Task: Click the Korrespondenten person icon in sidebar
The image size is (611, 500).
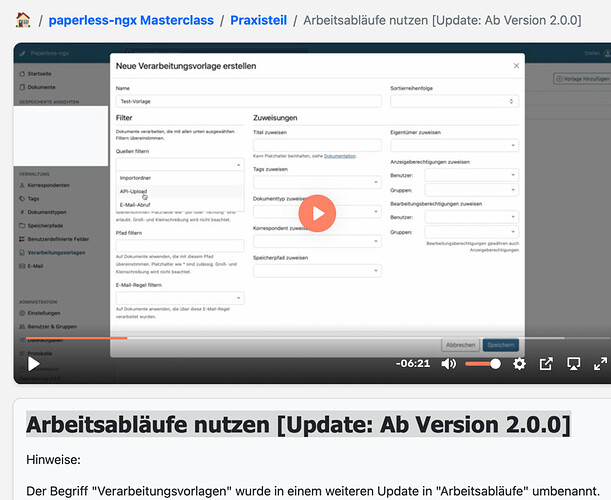Action: (22, 185)
